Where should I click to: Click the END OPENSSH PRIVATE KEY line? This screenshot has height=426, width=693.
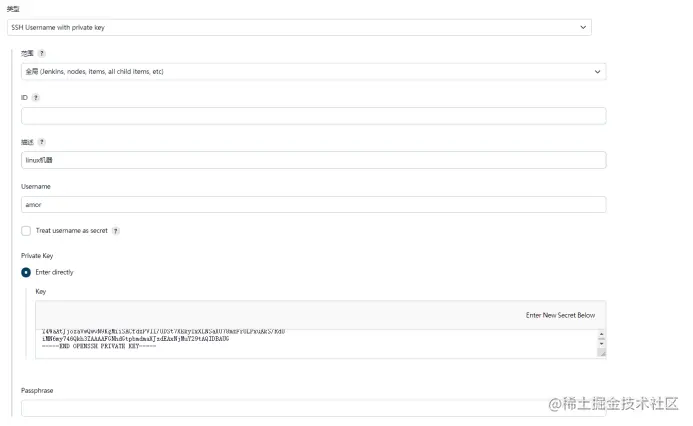tap(99, 346)
